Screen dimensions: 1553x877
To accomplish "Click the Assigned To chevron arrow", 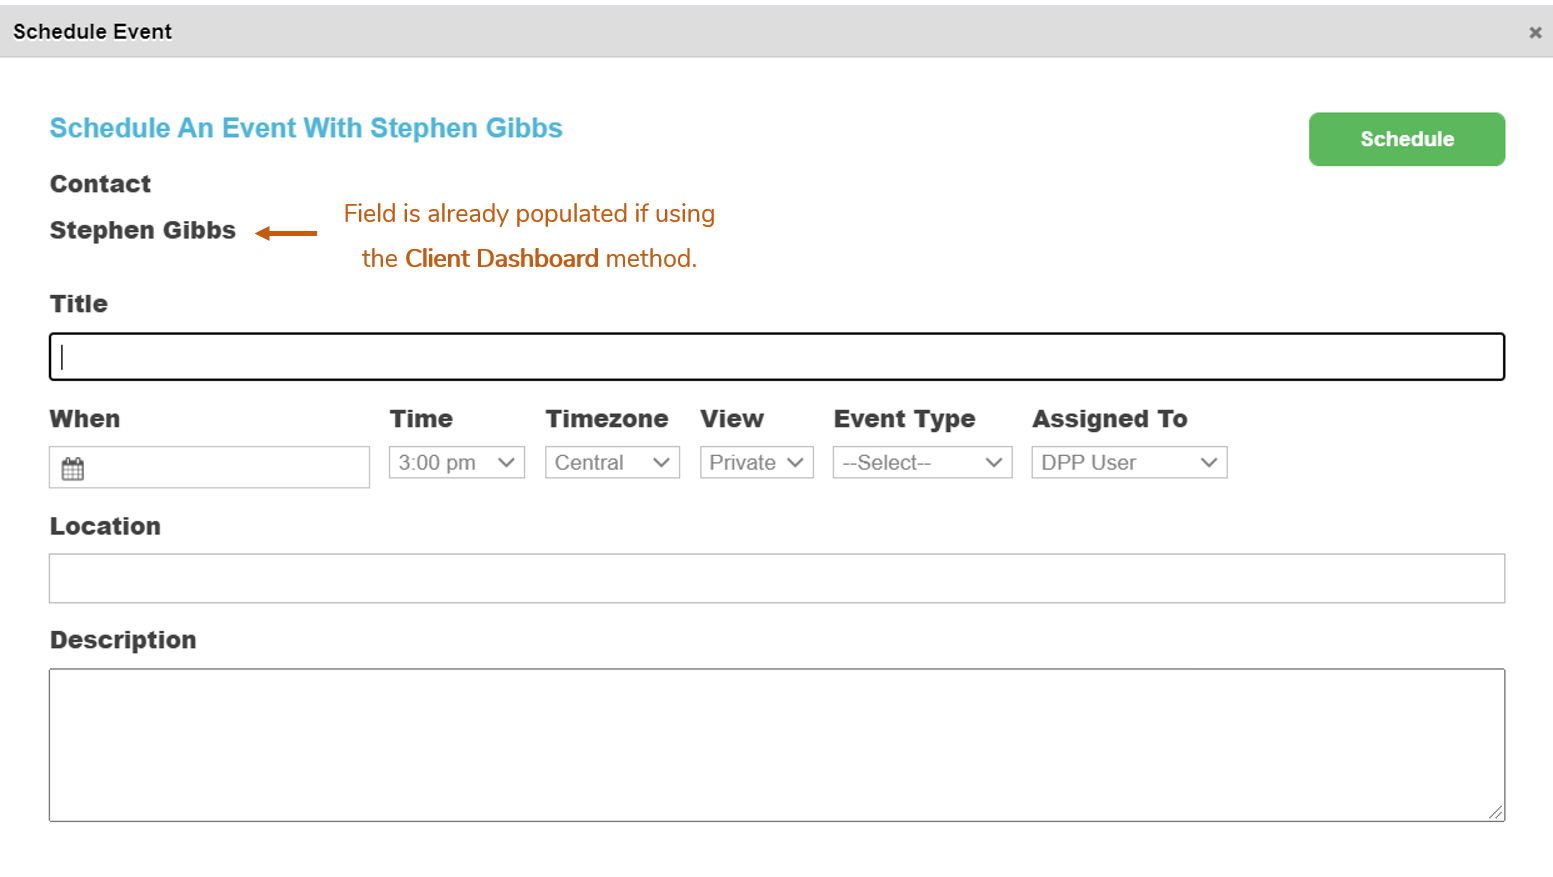I will [x=1209, y=462].
